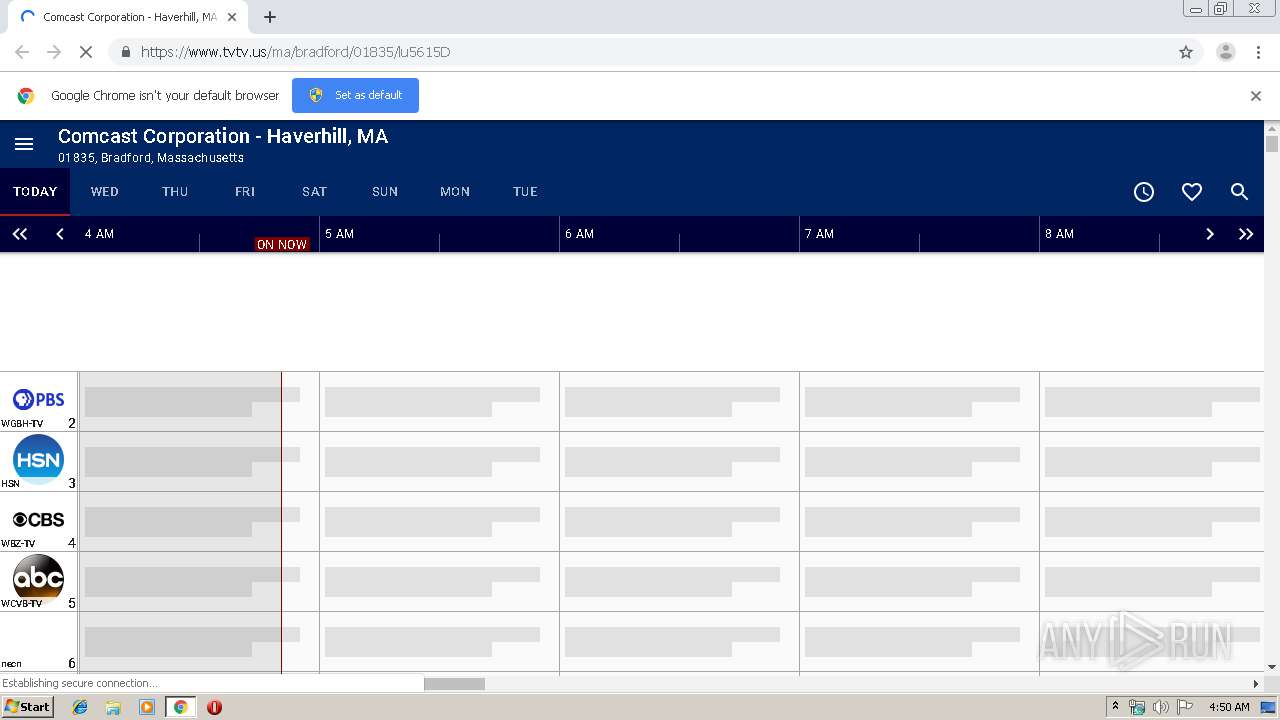Click scroll right arrow on horizontal scrollbar

(1256, 684)
